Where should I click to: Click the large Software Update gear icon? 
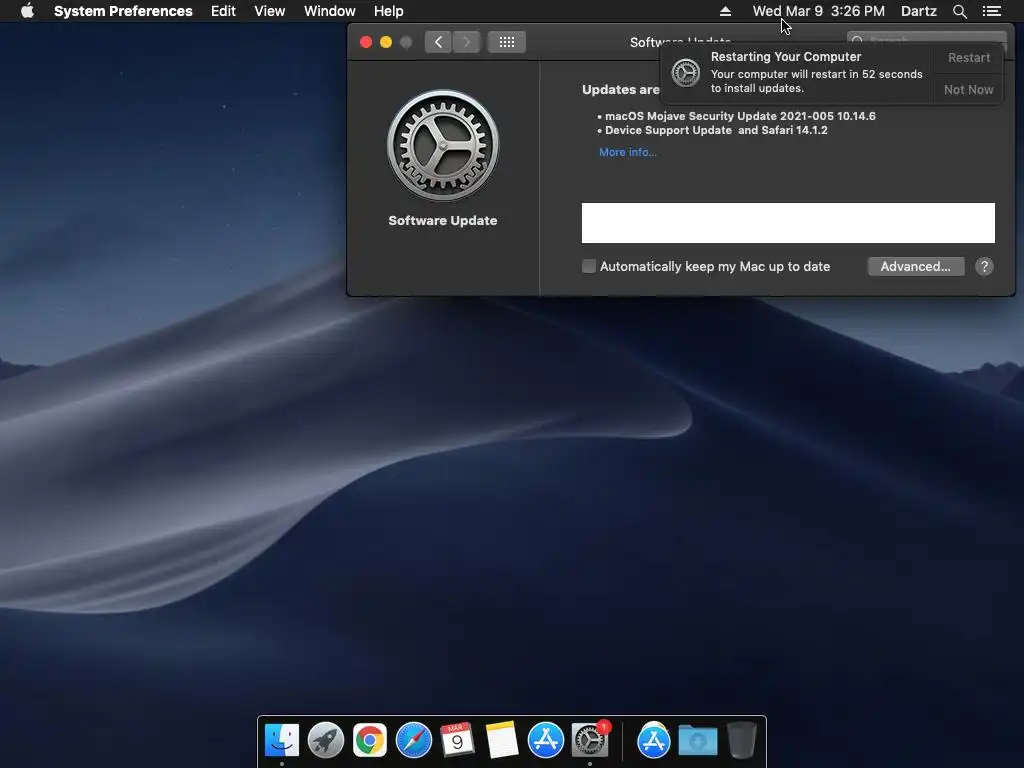(443, 145)
